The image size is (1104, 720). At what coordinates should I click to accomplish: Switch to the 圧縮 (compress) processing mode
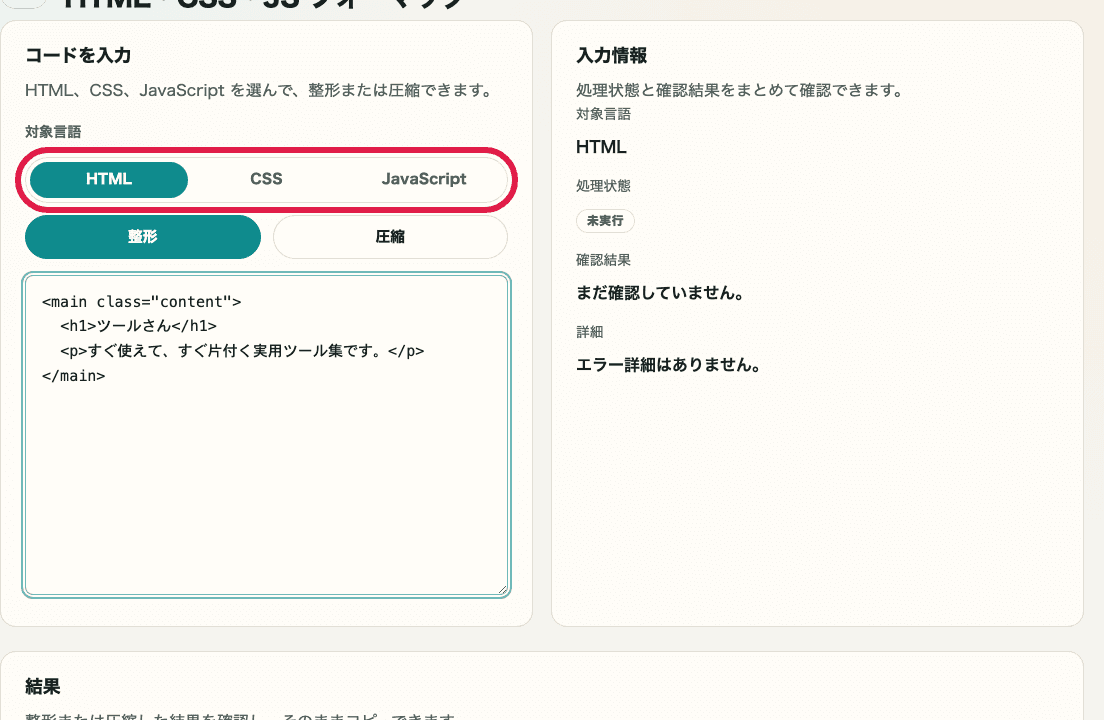coord(390,236)
